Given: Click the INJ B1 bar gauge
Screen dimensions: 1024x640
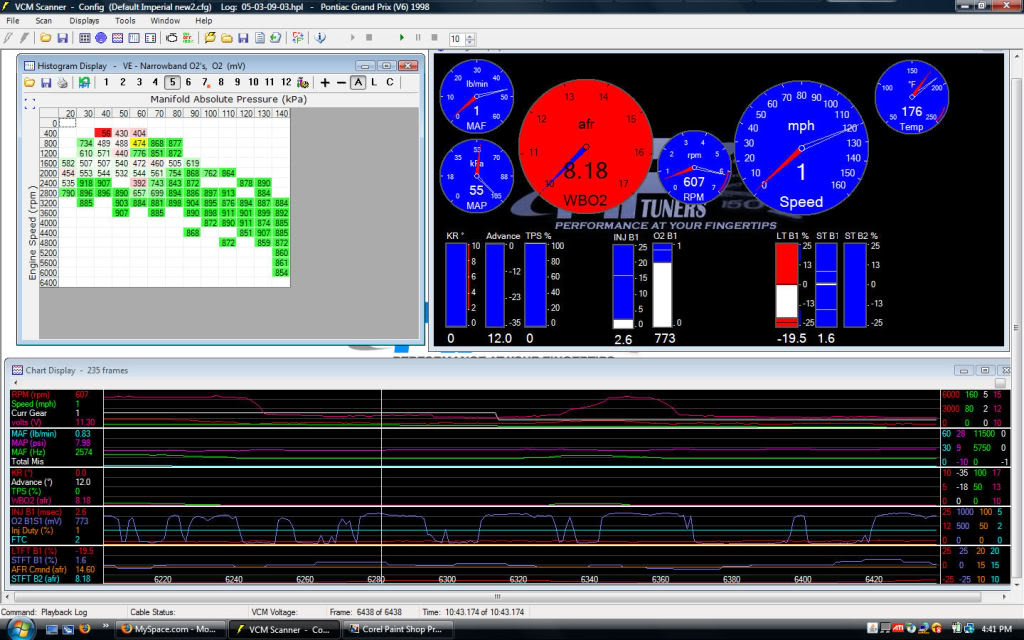Looking at the screenshot, I should tap(623, 285).
